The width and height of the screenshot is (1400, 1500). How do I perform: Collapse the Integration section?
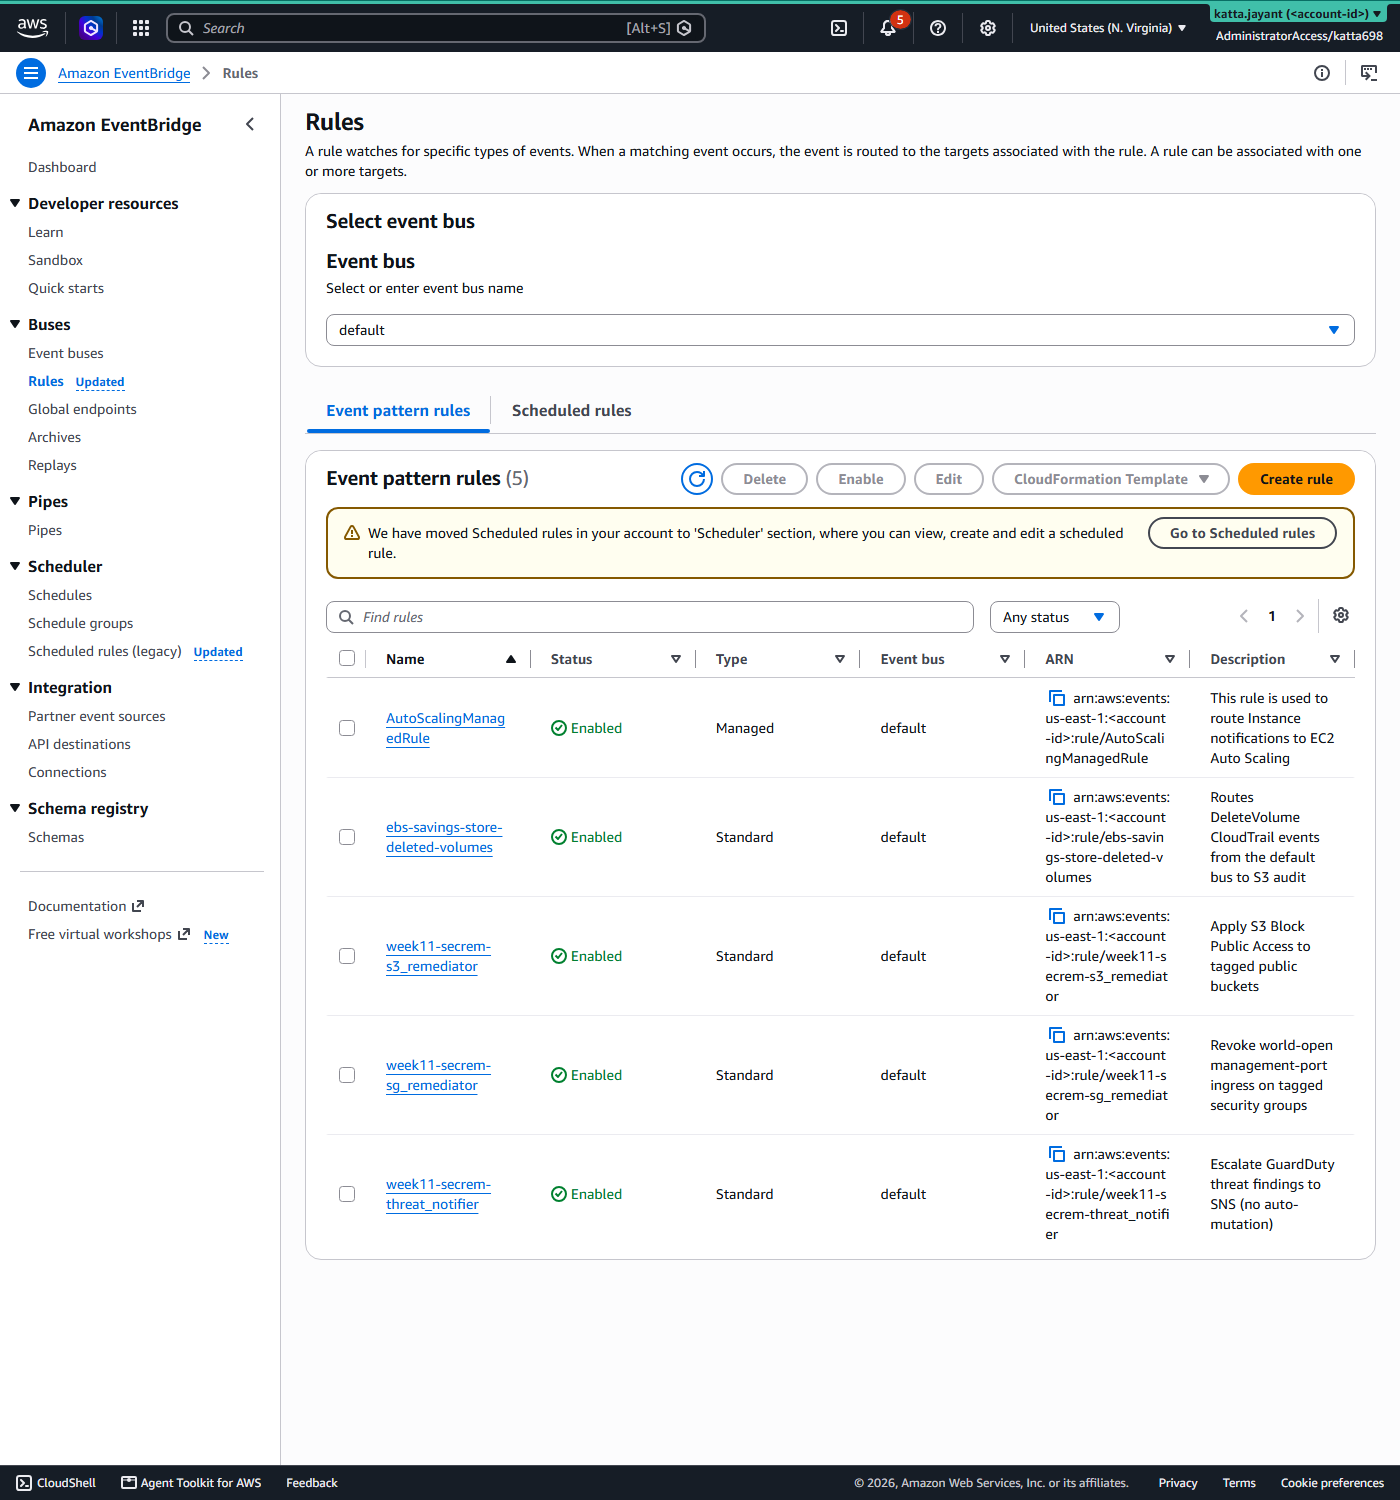15,687
